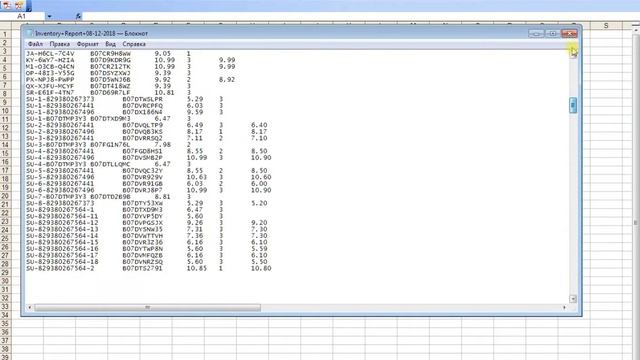640x360 pixels.
Task: Click the text B07DVNRZSQ
Action: [143, 262]
